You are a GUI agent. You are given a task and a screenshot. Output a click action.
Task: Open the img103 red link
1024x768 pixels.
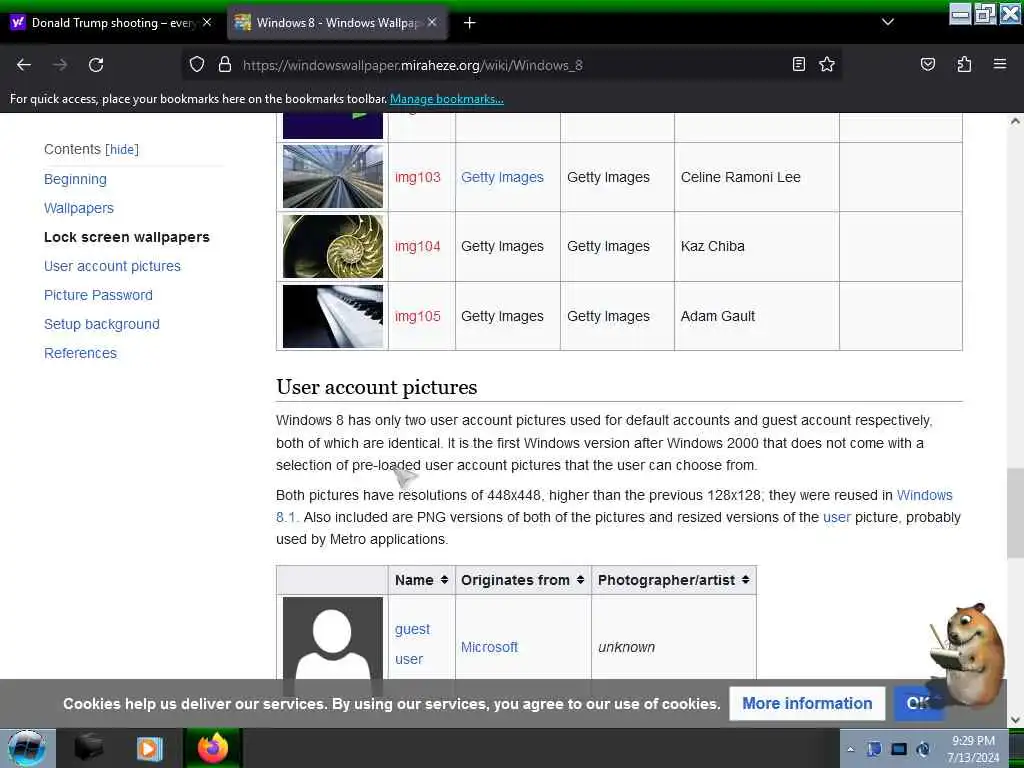point(417,178)
